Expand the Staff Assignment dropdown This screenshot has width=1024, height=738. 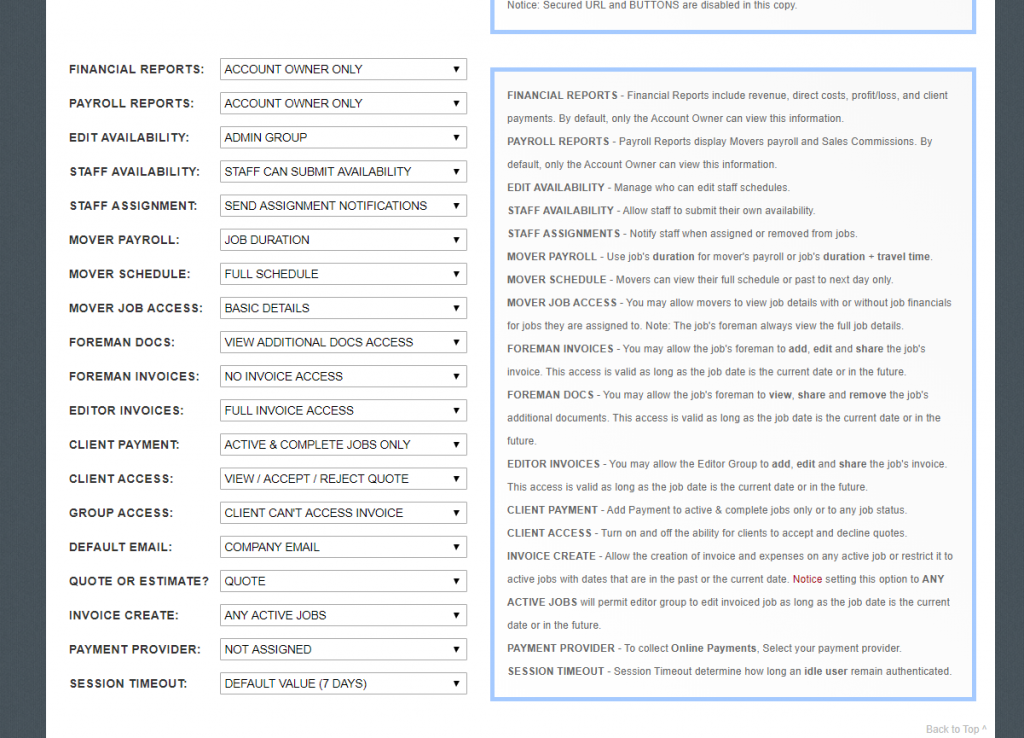tap(343, 205)
